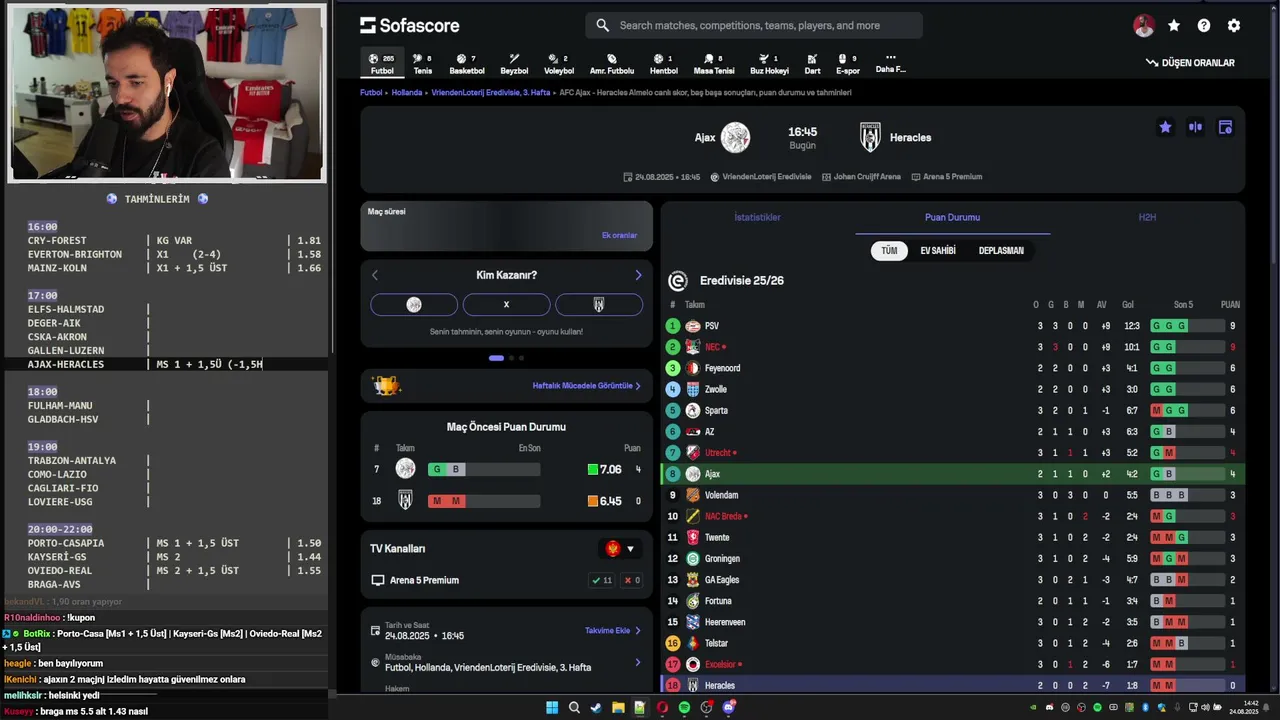This screenshot has height=720, width=1280.
Task: Select the TÜM standings filter
Action: pyautogui.click(x=889, y=251)
